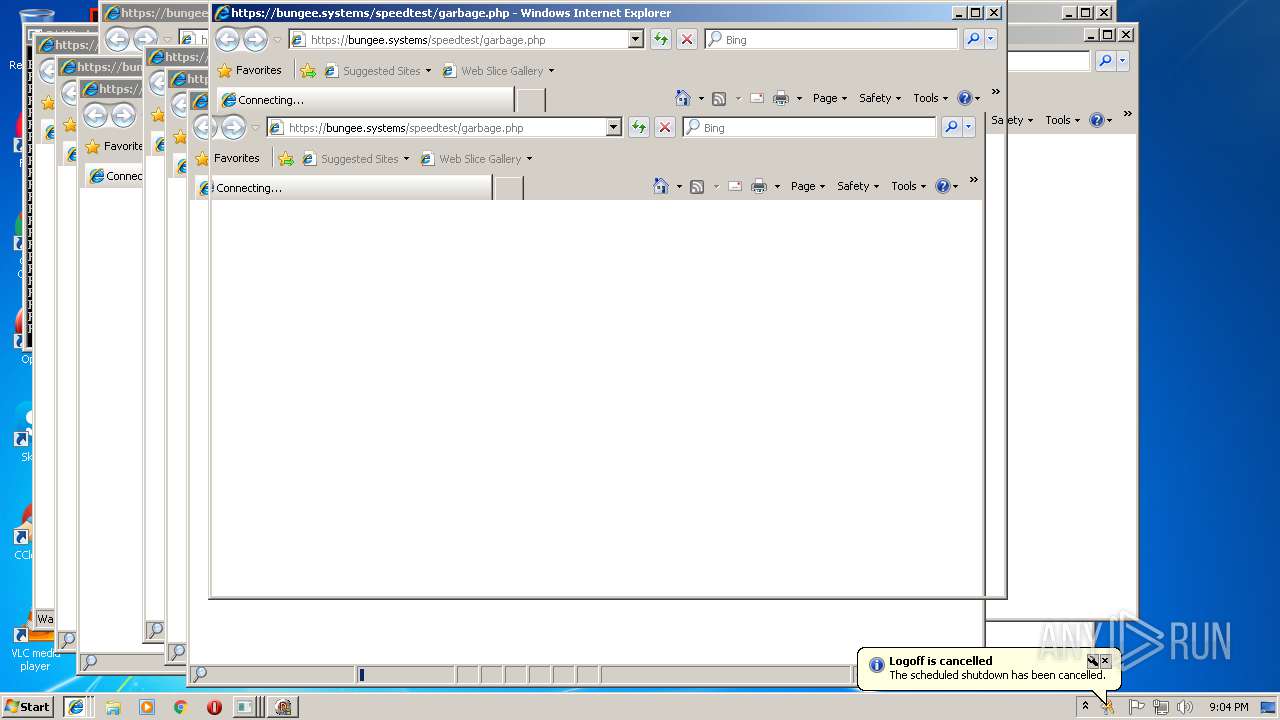Click Refresh icon in the titled front window
Image resolution: width=1280 pixels, height=720 pixels.
[660, 40]
